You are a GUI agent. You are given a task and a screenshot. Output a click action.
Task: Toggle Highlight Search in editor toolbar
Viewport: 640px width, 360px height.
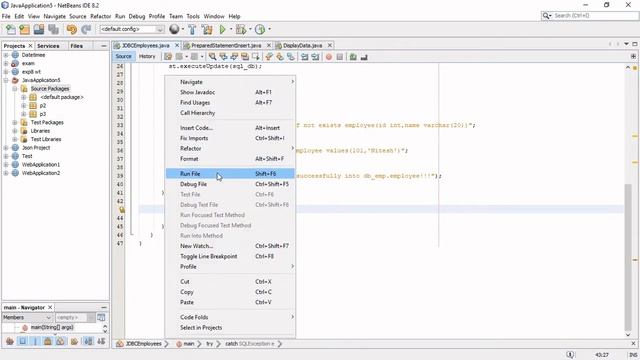click(x=245, y=57)
